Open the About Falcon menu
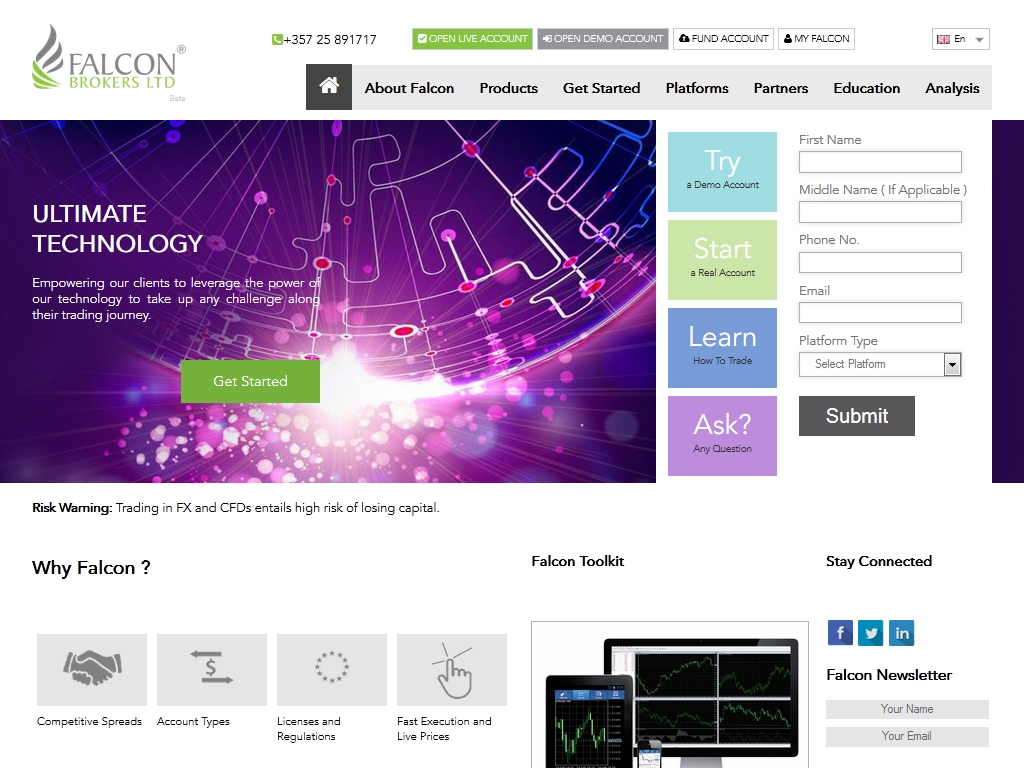1024x768 pixels. [x=409, y=88]
